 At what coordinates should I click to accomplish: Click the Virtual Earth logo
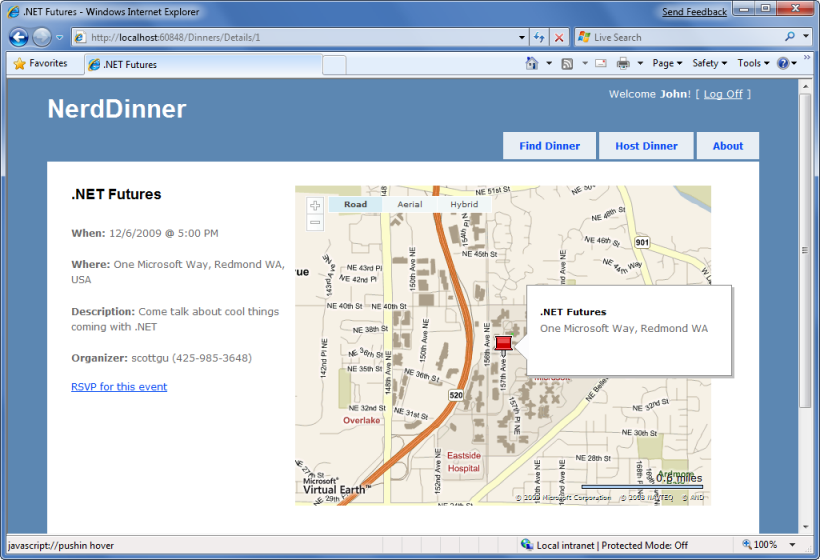[x=336, y=487]
